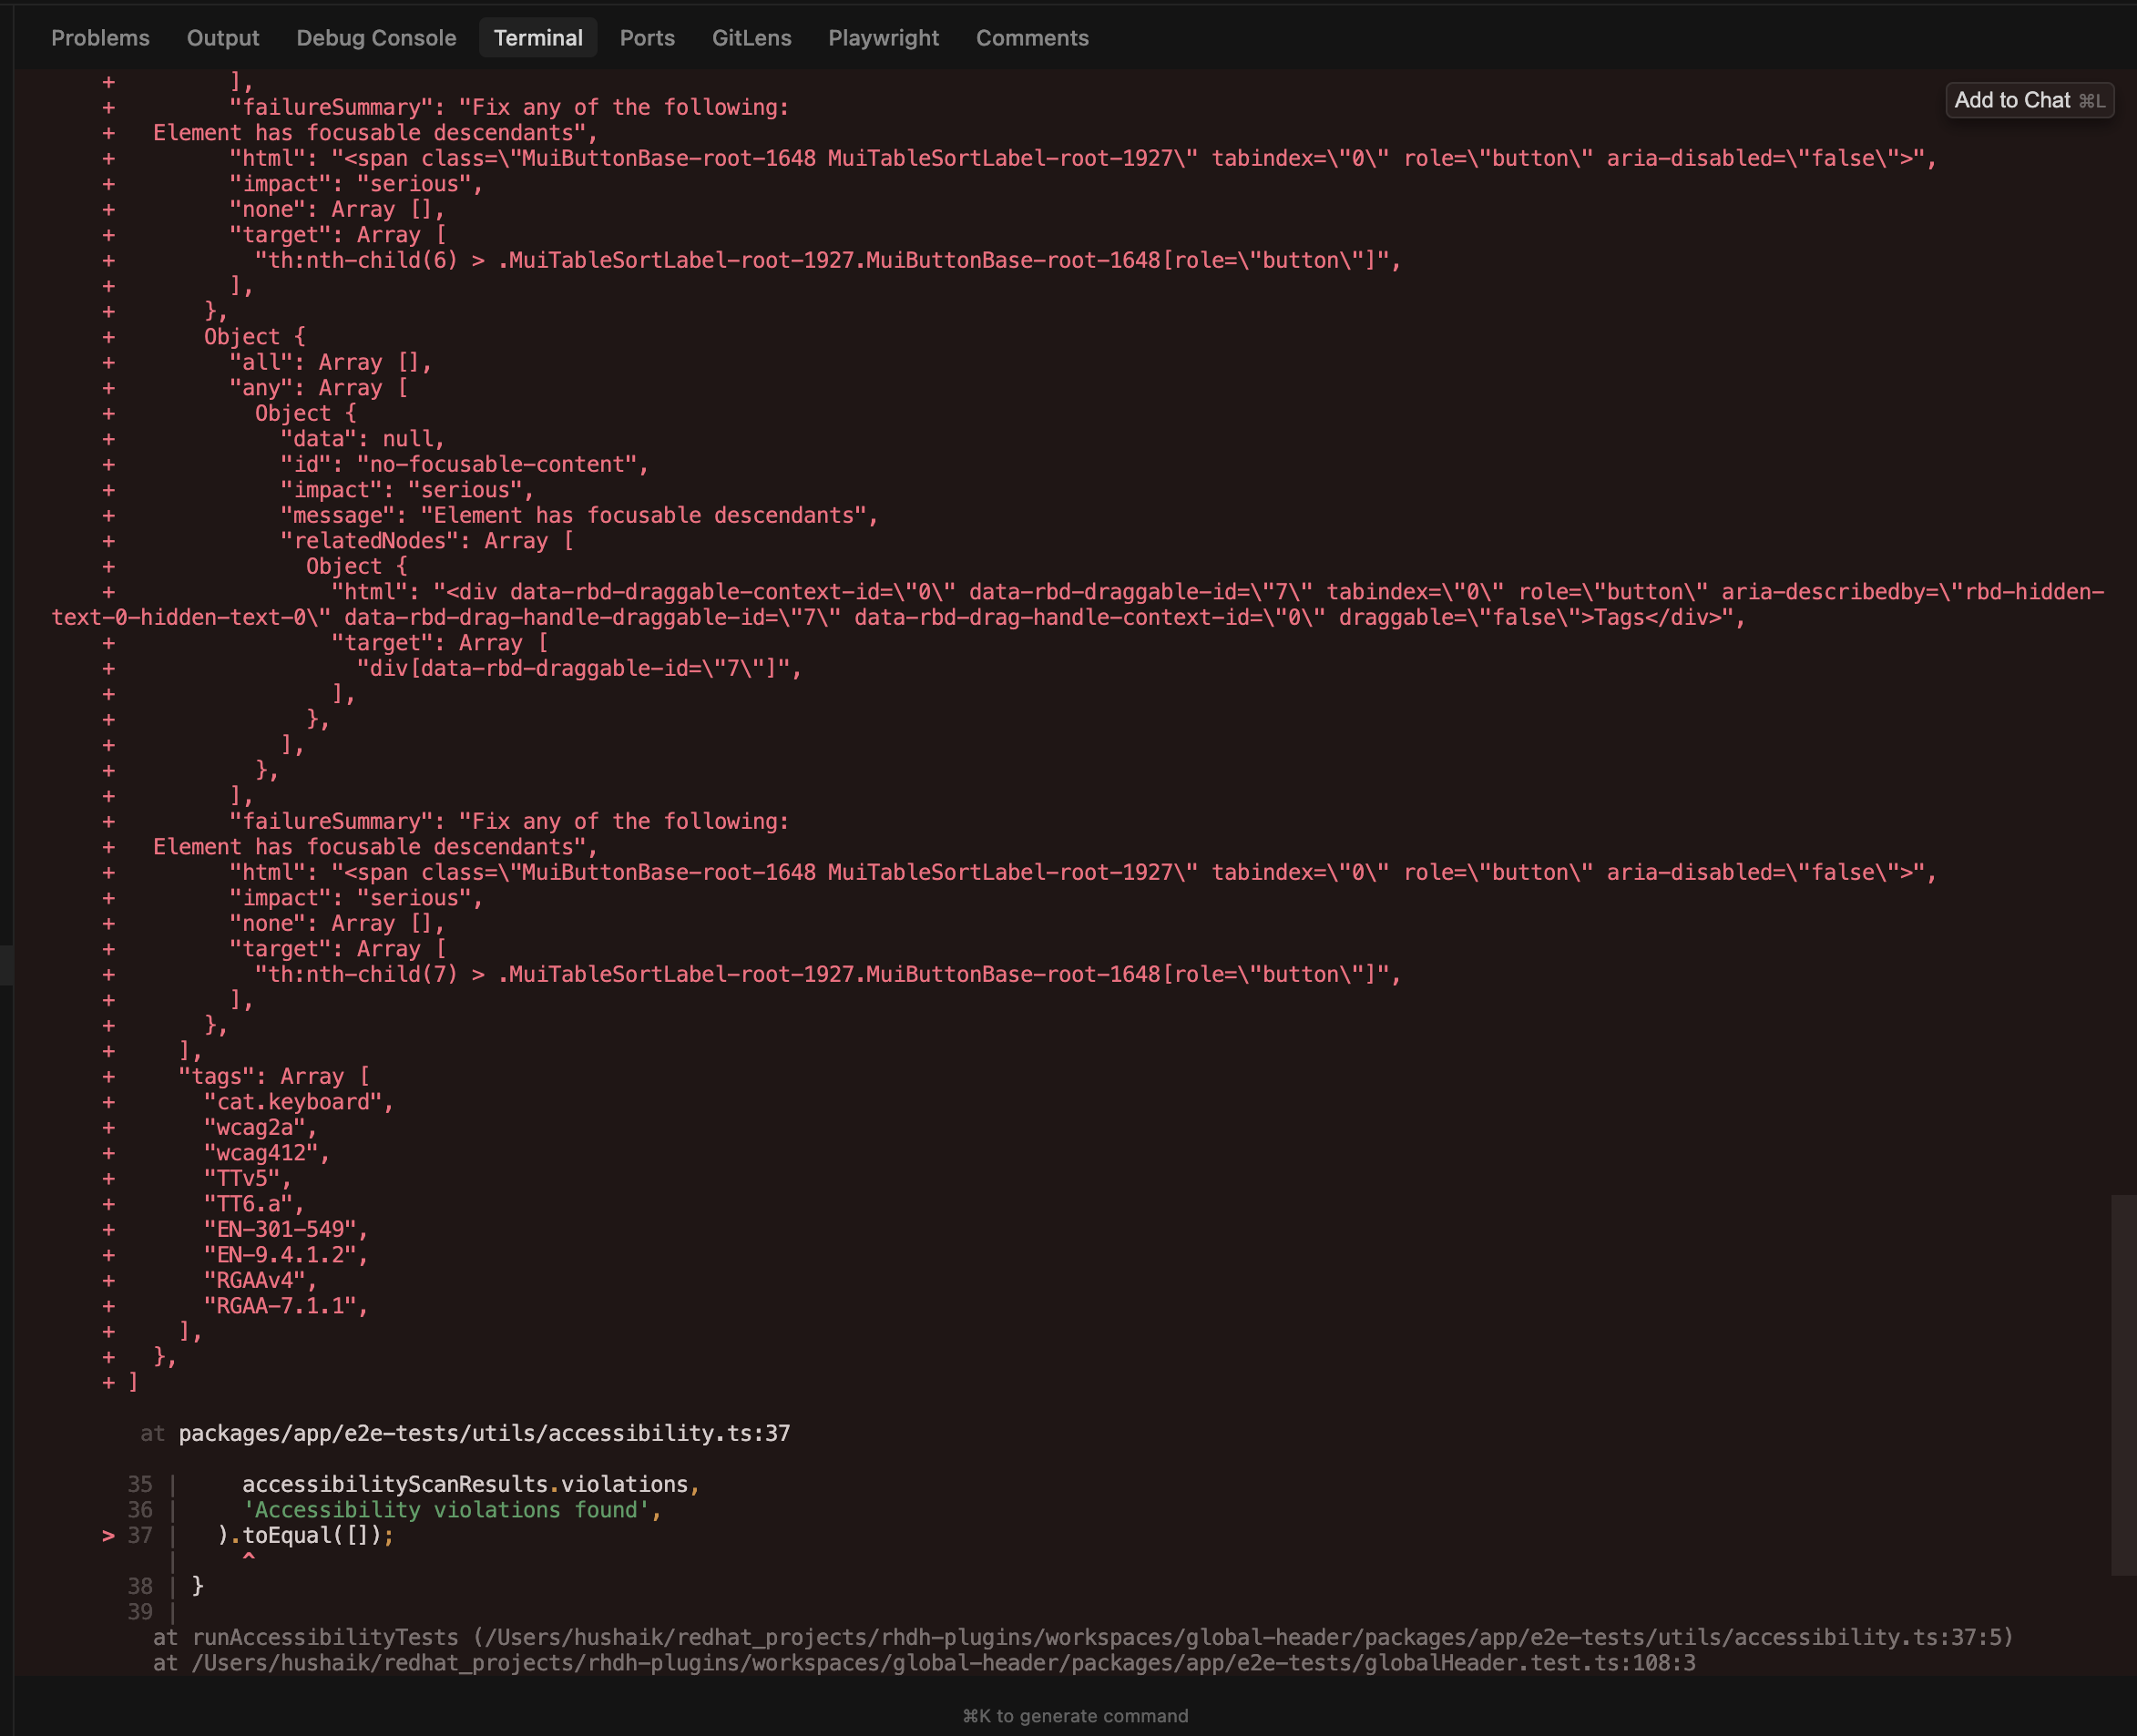
Task: Click the "wcag412" tag line in output
Action: (266, 1153)
